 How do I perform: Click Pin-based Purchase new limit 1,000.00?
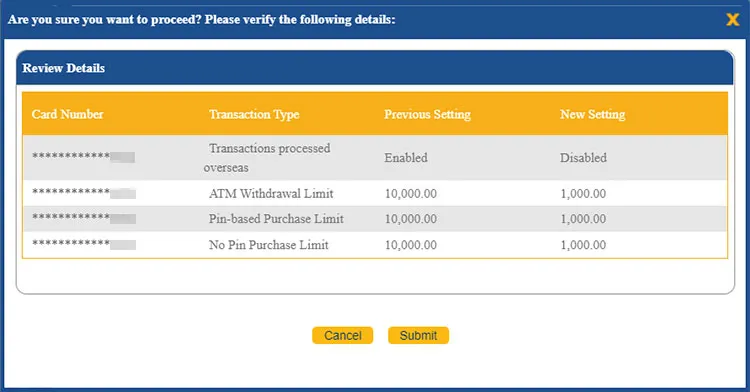tap(583, 219)
